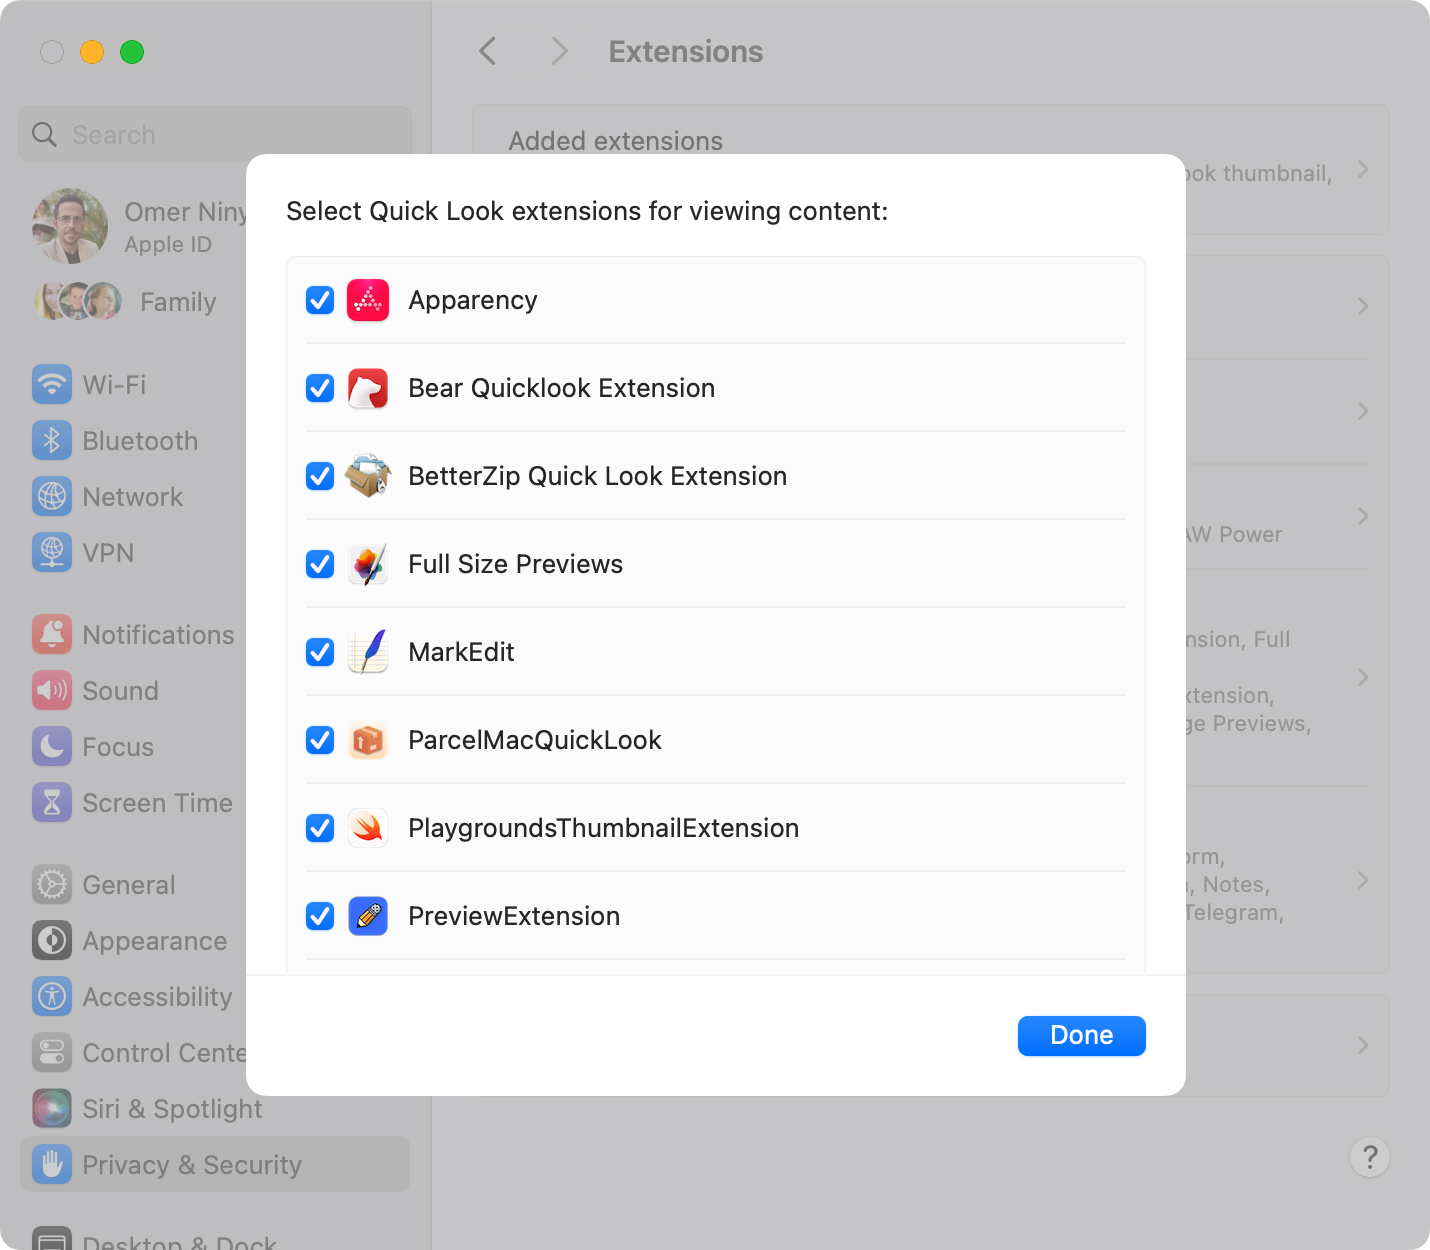Open Sound settings in sidebar
The height and width of the screenshot is (1250, 1430).
tap(215, 691)
